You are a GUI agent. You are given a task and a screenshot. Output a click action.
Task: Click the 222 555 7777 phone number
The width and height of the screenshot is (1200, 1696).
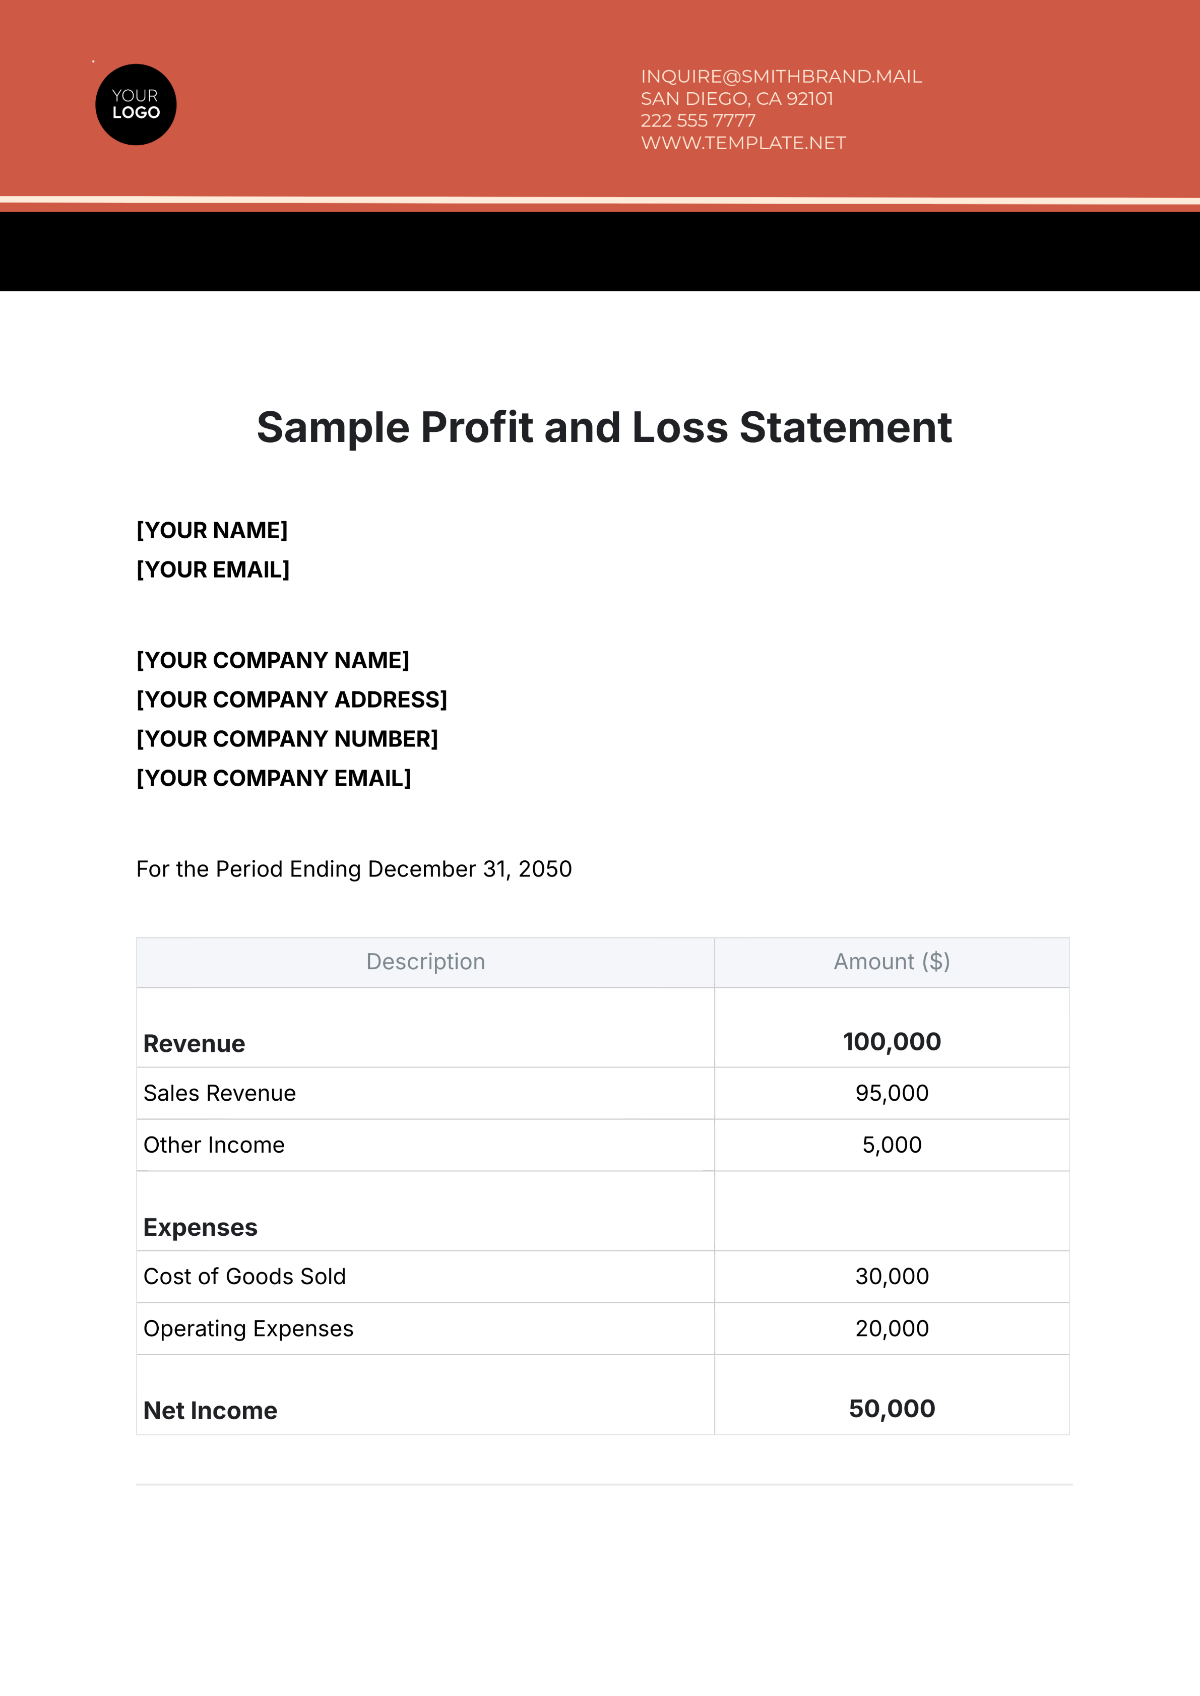click(x=698, y=121)
